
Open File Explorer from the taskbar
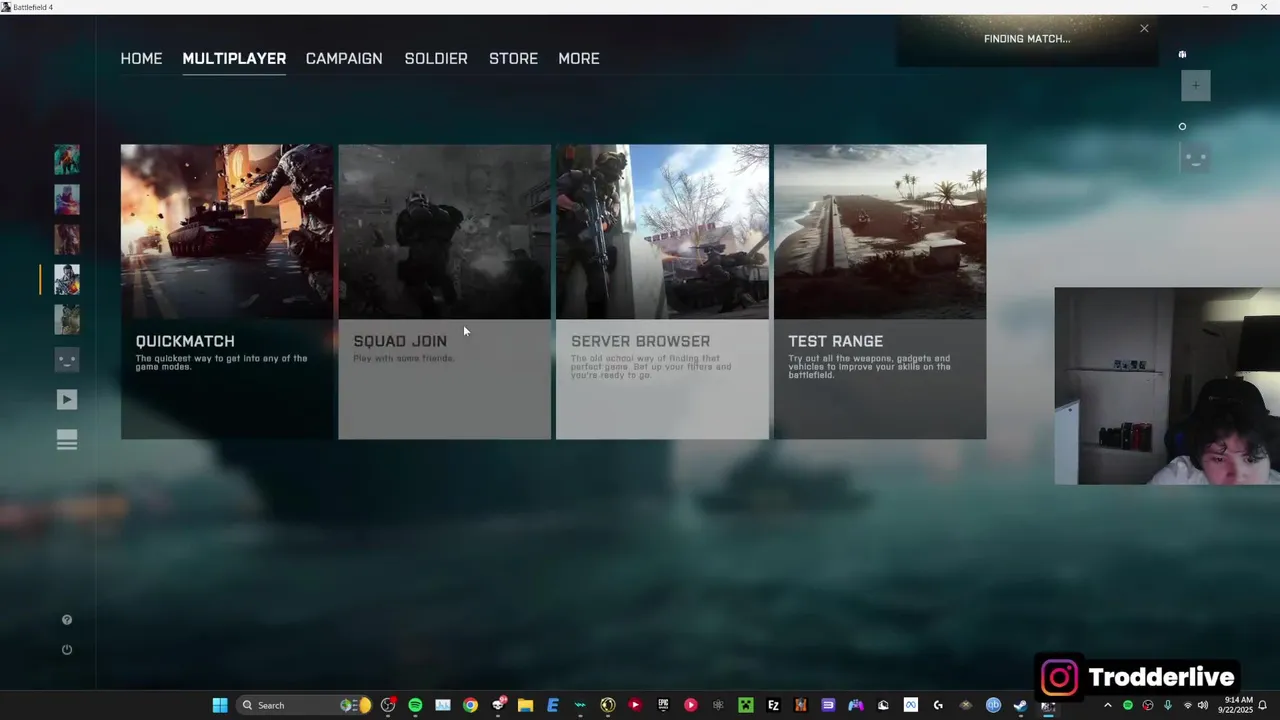(525, 705)
